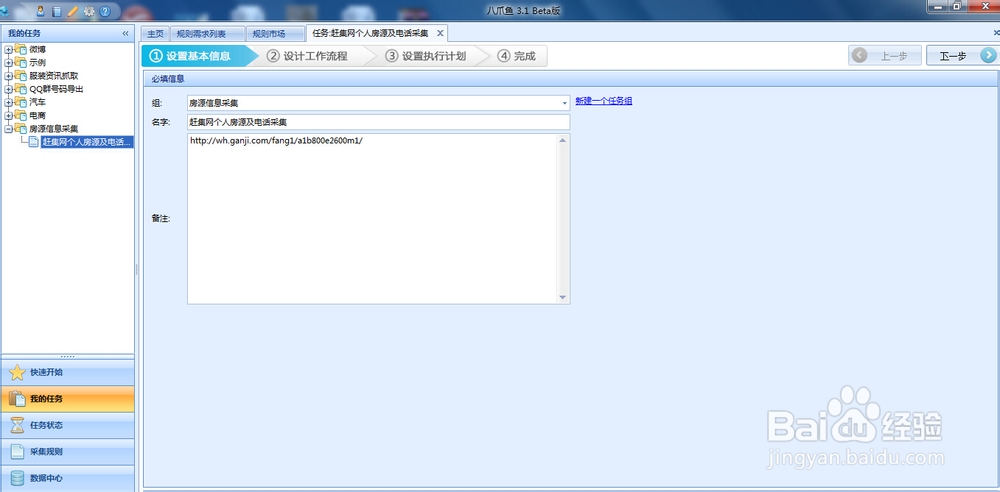Screen dimensions: 1000x492
Task: Click the folder icon next to 房源信息采集
Action: [20, 129]
